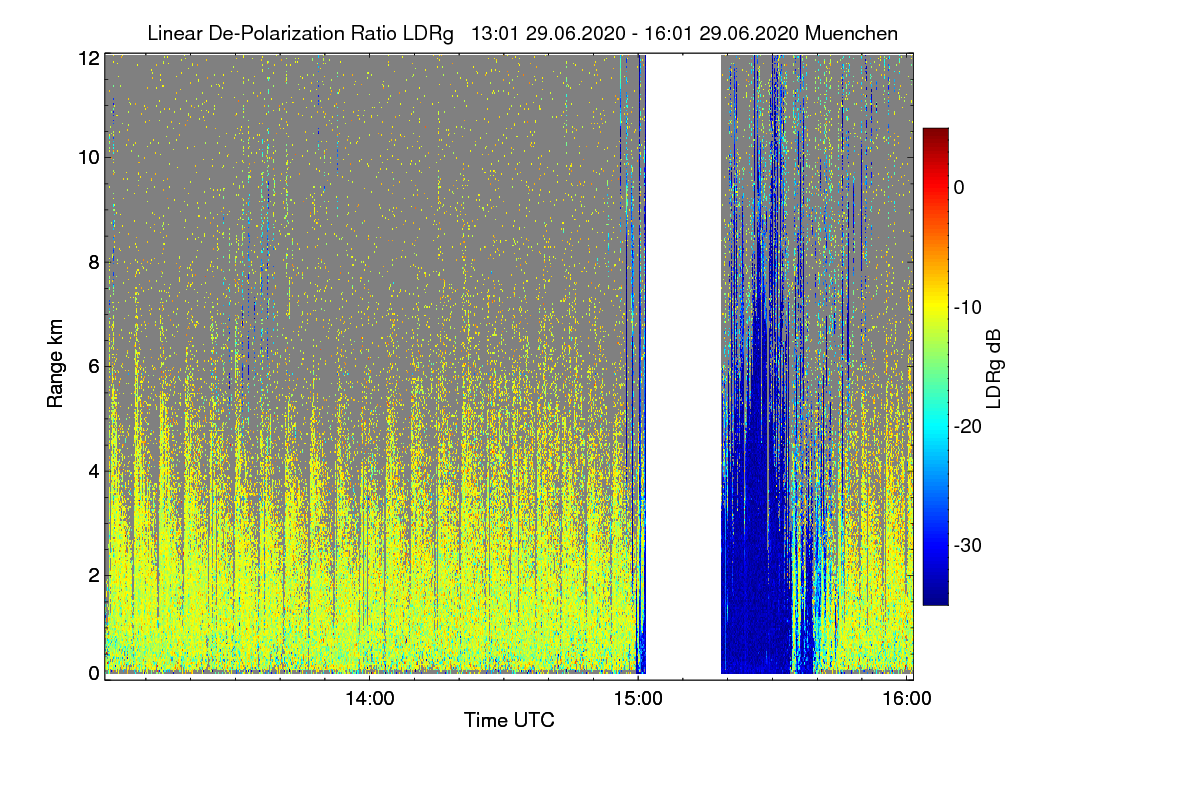
Task: Click the '16:00' time tick label
Action: click(x=906, y=699)
